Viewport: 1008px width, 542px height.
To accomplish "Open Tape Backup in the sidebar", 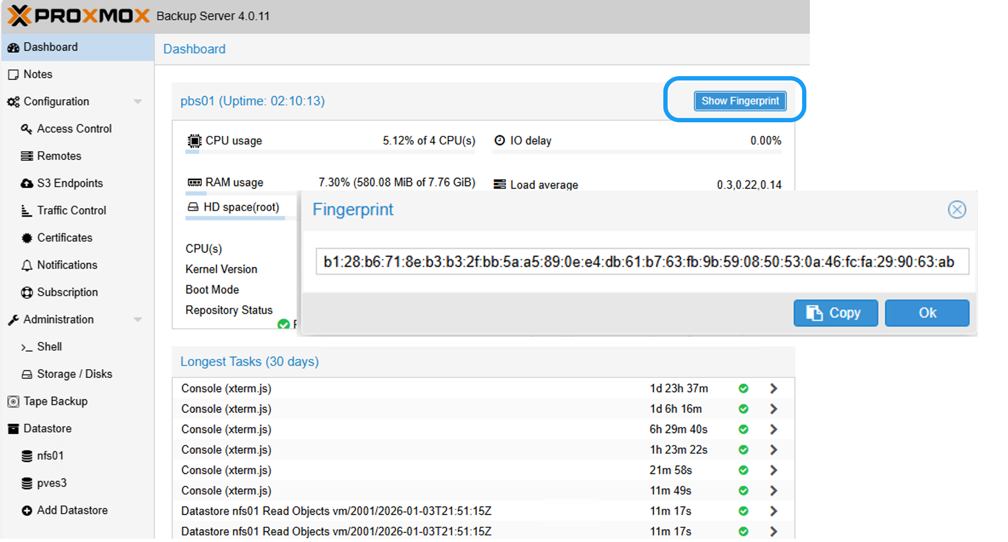I will coord(55,402).
